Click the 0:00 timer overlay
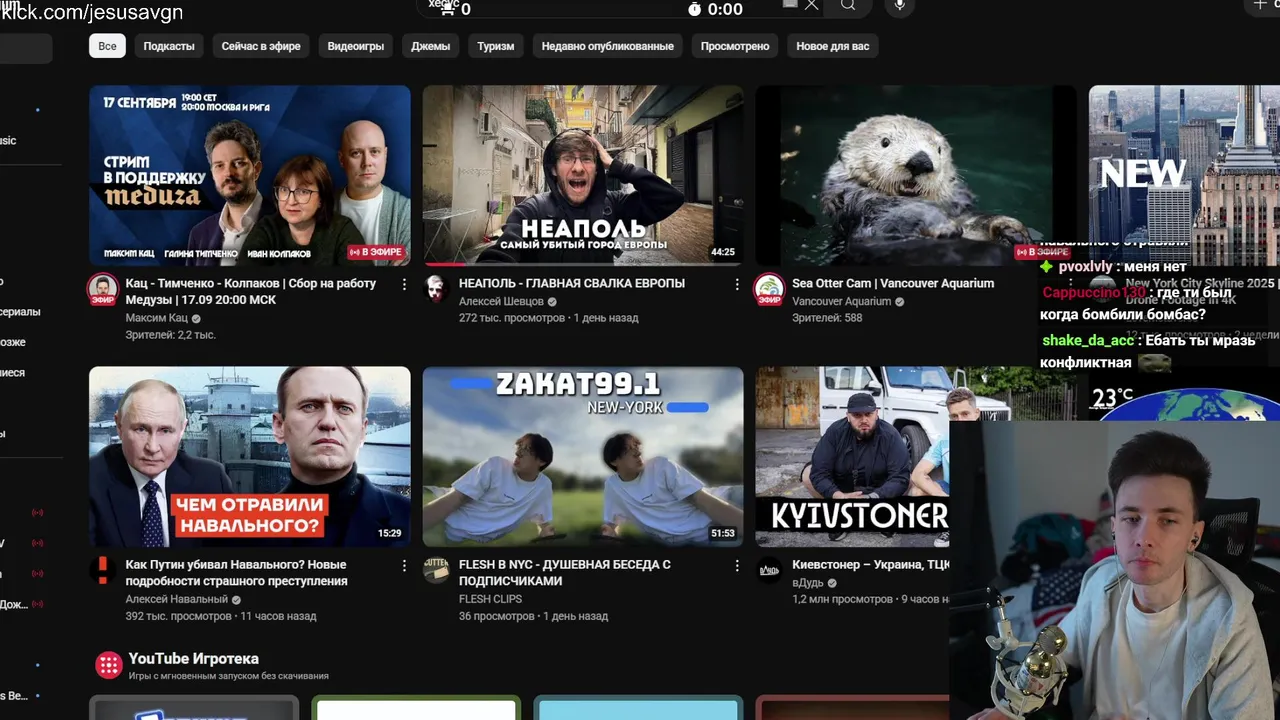This screenshot has width=1280, height=720. click(724, 9)
